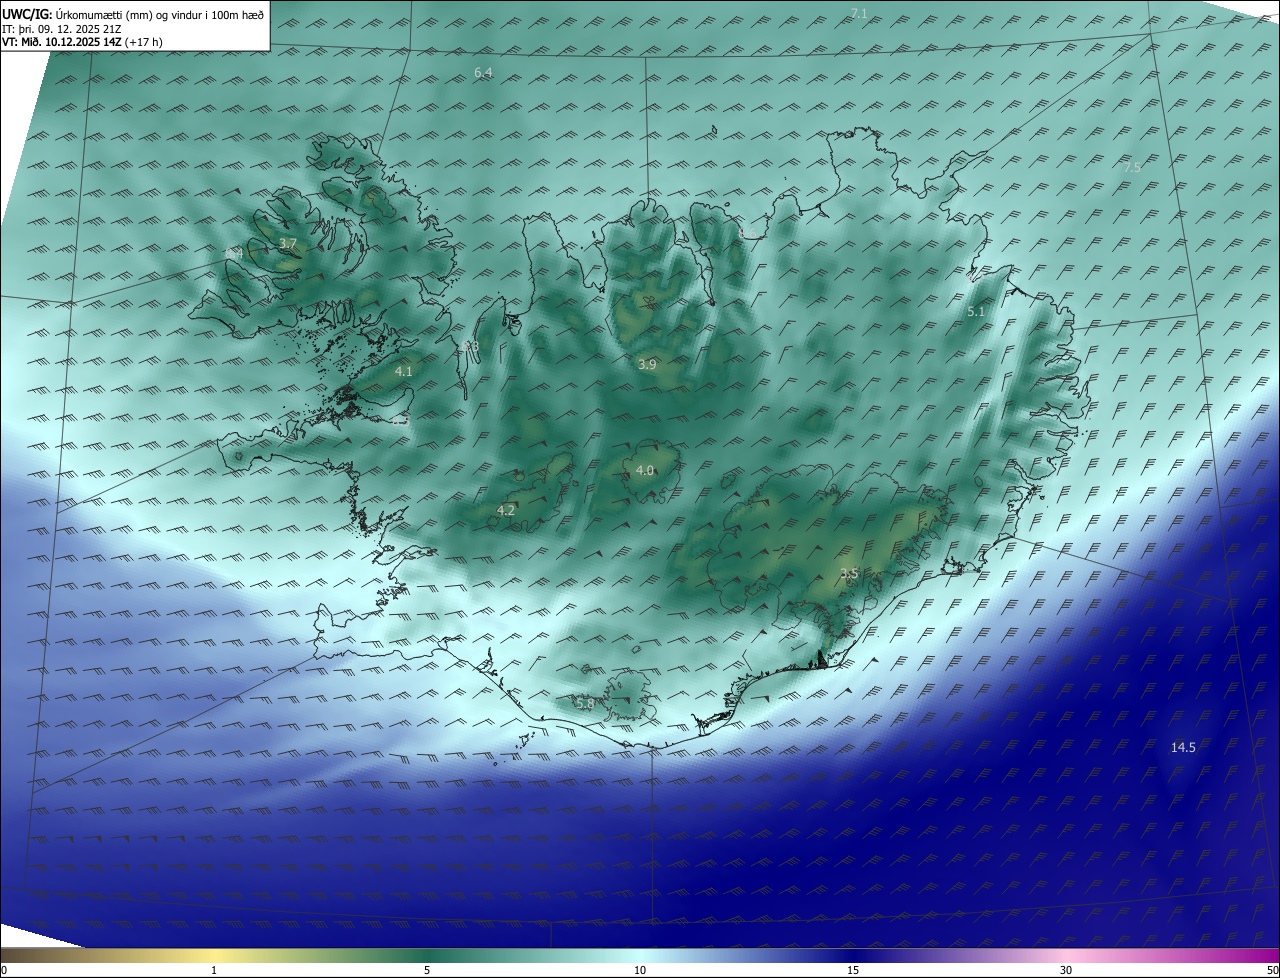Image resolution: width=1280 pixels, height=978 pixels.
Task: Click the 4.1 value label on the map
Action: point(403,371)
